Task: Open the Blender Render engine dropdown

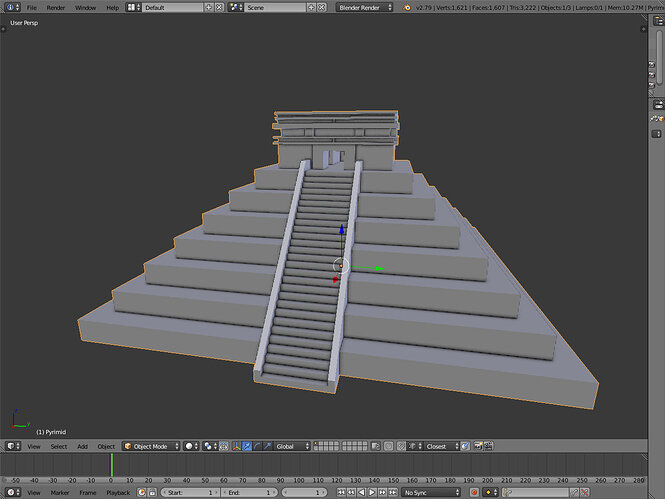Action: [x=365, y=7]
